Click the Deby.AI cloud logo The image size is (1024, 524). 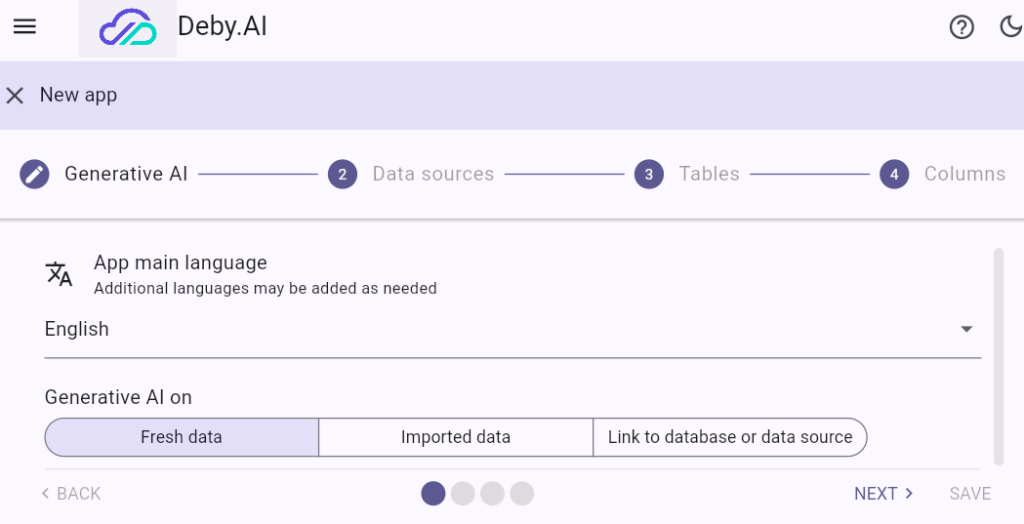coord(128,28)
